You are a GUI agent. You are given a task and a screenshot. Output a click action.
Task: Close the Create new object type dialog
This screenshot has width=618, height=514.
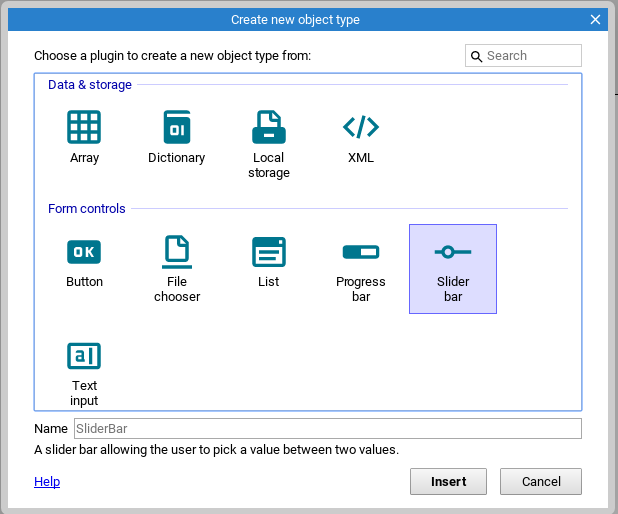pos(595,19)
